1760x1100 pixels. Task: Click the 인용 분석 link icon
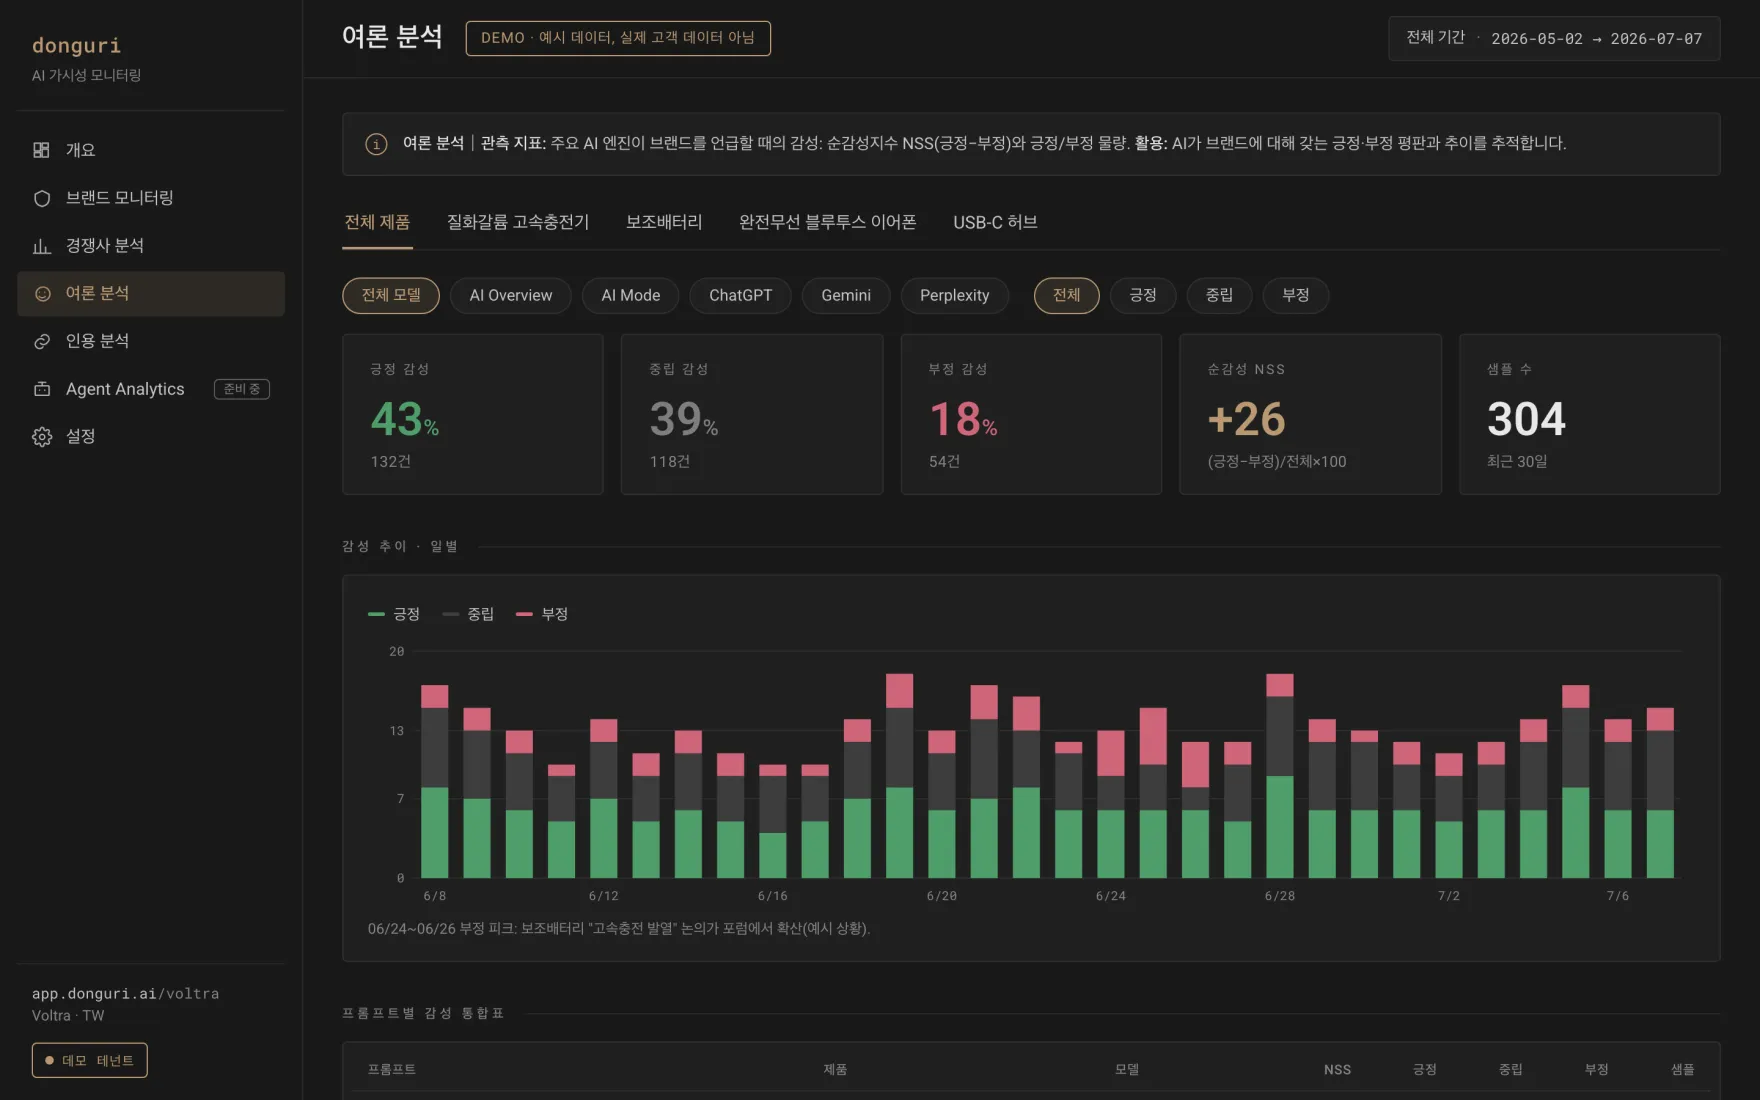point(41,341)
